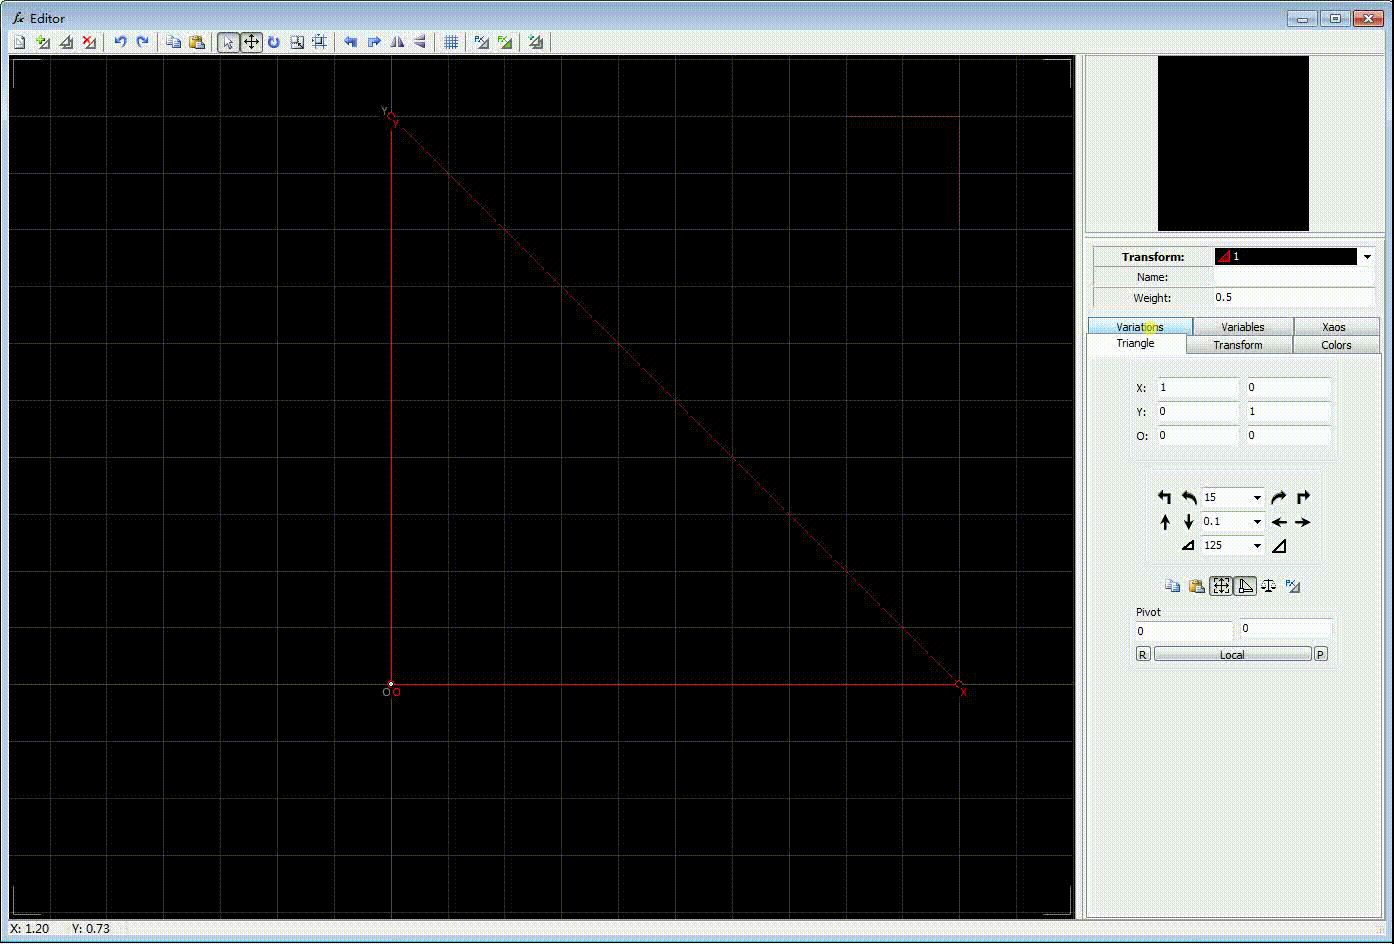
Task: Click the transform Name field
Action: click(1294, 277)
